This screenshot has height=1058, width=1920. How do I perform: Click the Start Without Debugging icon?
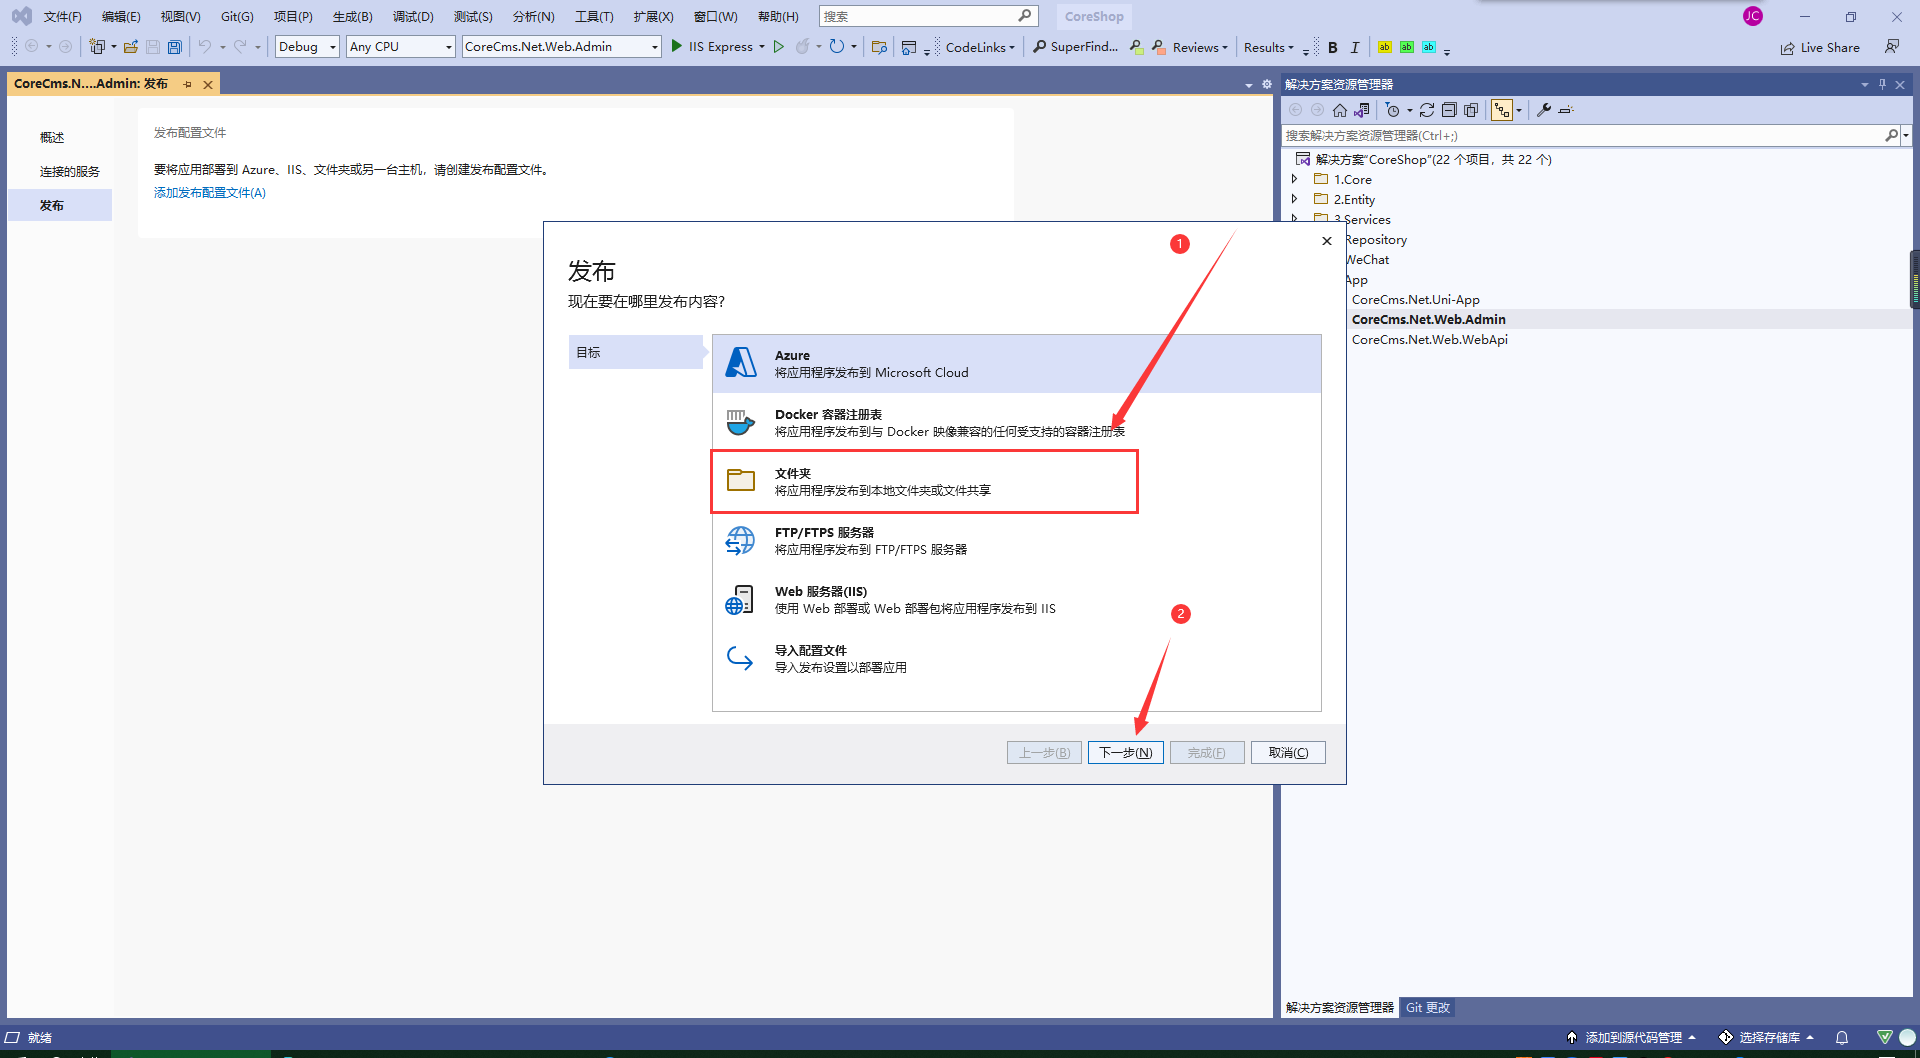pyautogui.click(x=779, y=47)
